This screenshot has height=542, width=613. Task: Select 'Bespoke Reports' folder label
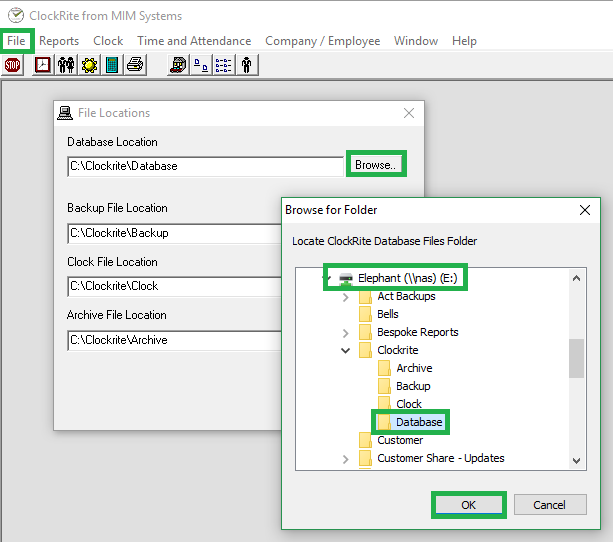(x=418, y=332)
